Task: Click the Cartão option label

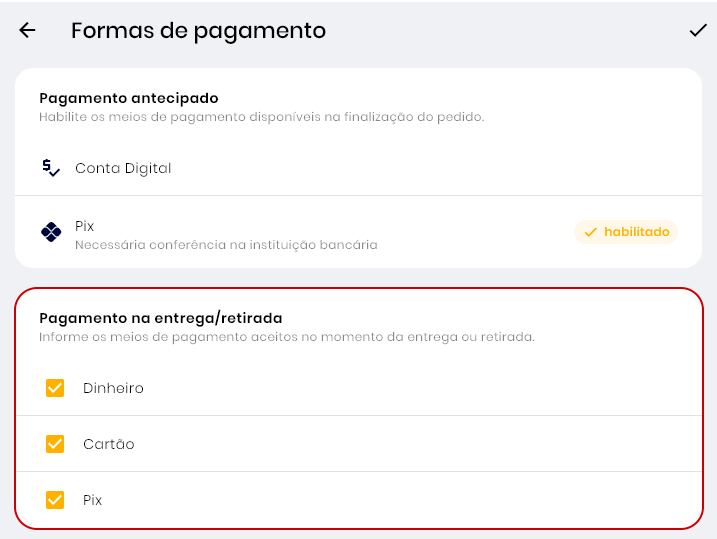Action: point(108,444)
